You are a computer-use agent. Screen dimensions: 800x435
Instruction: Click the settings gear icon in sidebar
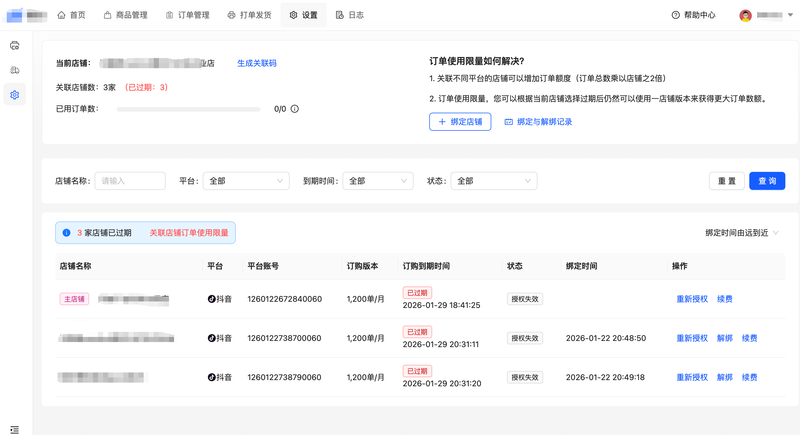(15, 95)
